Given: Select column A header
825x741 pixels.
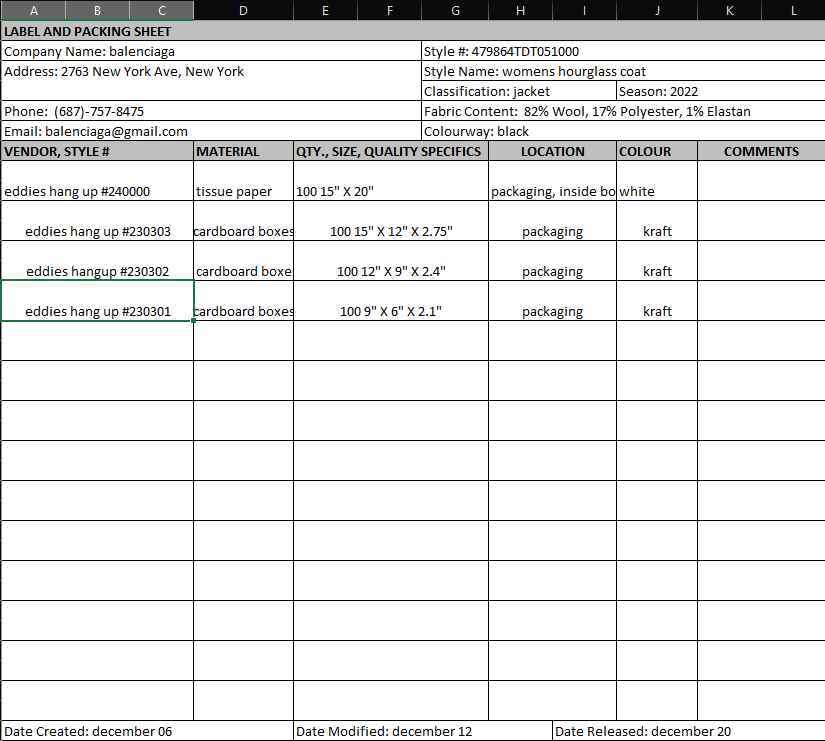Looking at the screenshot, I should point(33,10).
